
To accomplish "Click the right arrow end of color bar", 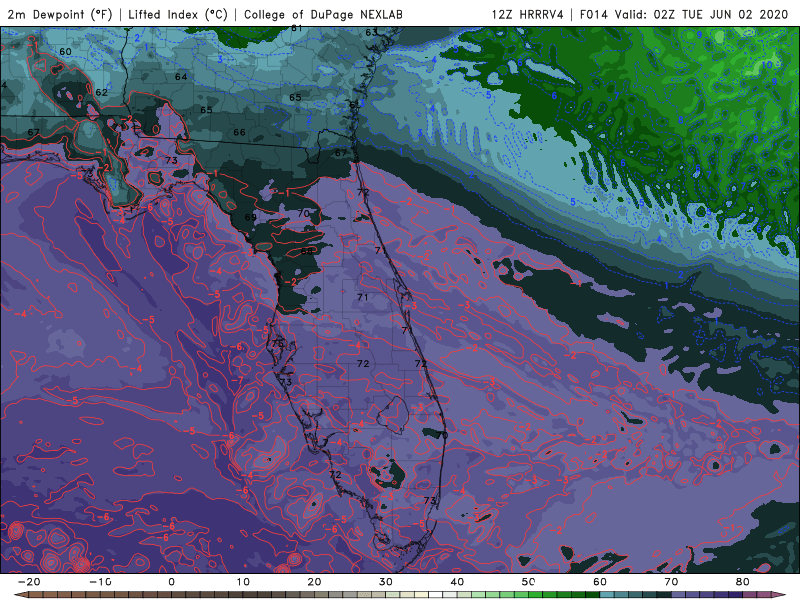I will [x=779, y=595].
